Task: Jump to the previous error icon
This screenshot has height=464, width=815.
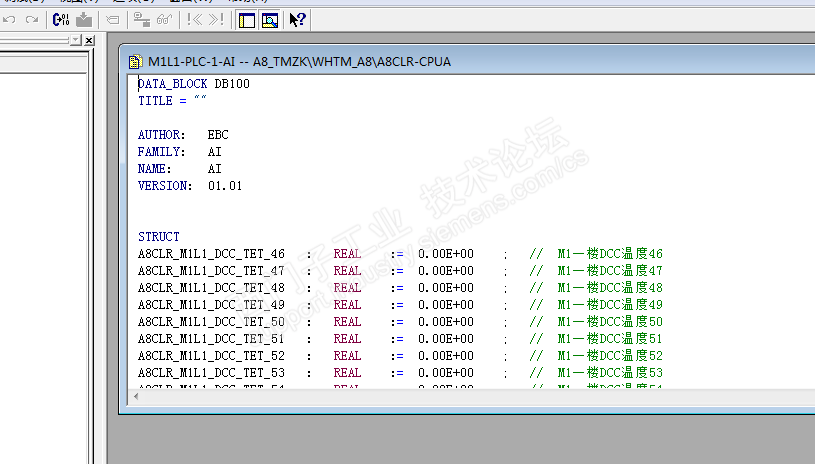Action: point(194,20)
